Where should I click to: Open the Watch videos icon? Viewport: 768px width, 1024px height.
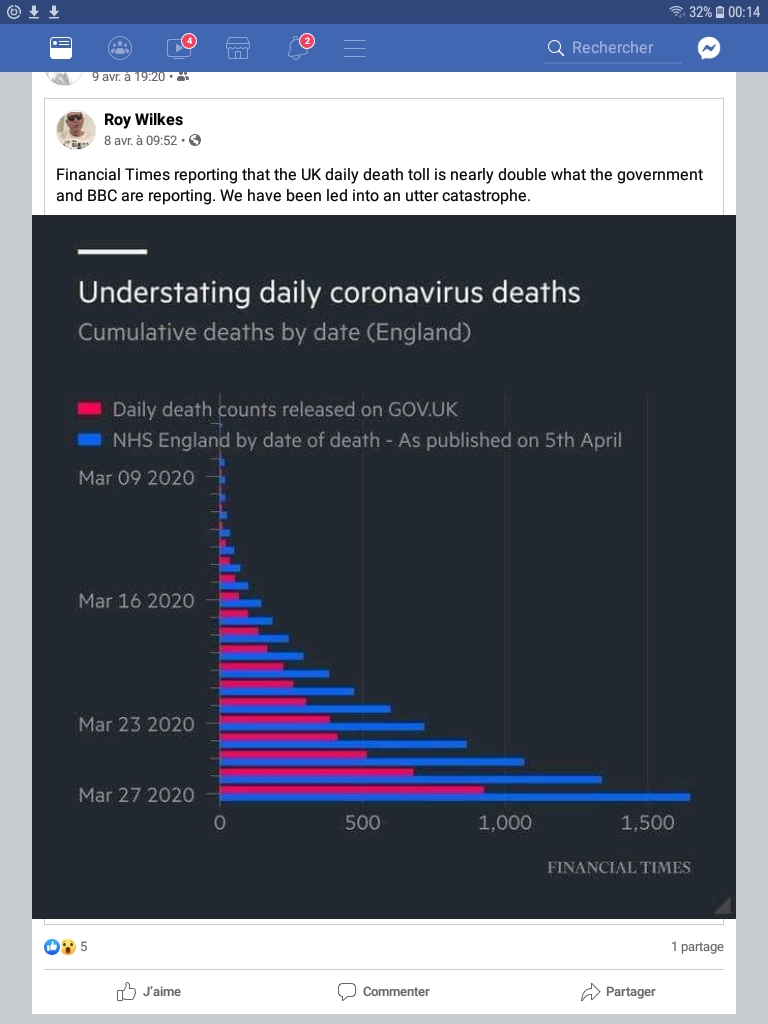(x=179, y=47)
